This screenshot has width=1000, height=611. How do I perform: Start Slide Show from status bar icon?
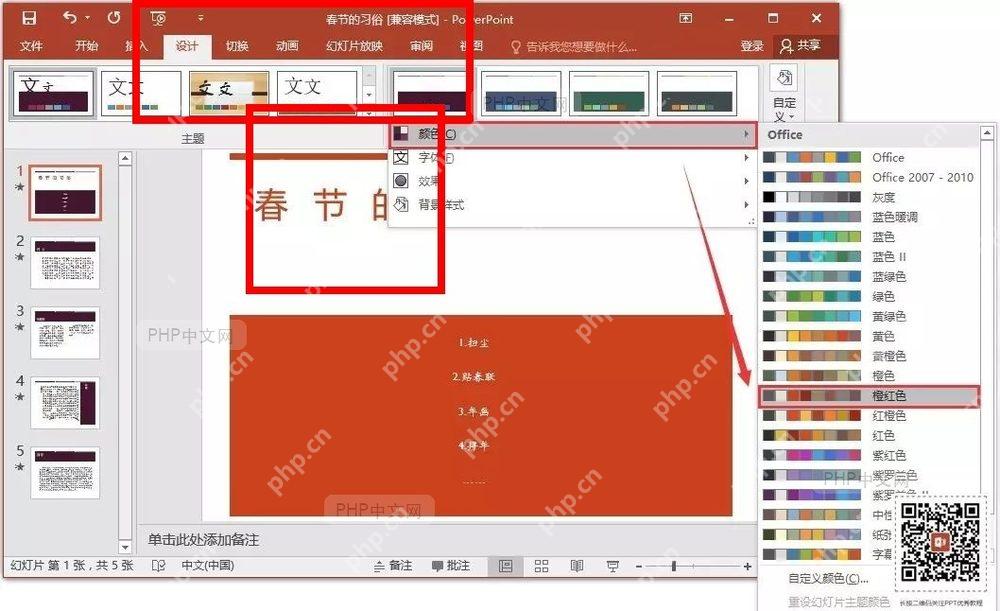pyautogui.click(x=613, y=566)
